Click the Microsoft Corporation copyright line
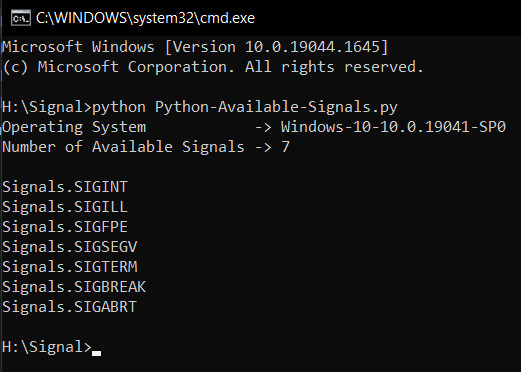Screen dimensions: 521x372 tap(213, 67)
